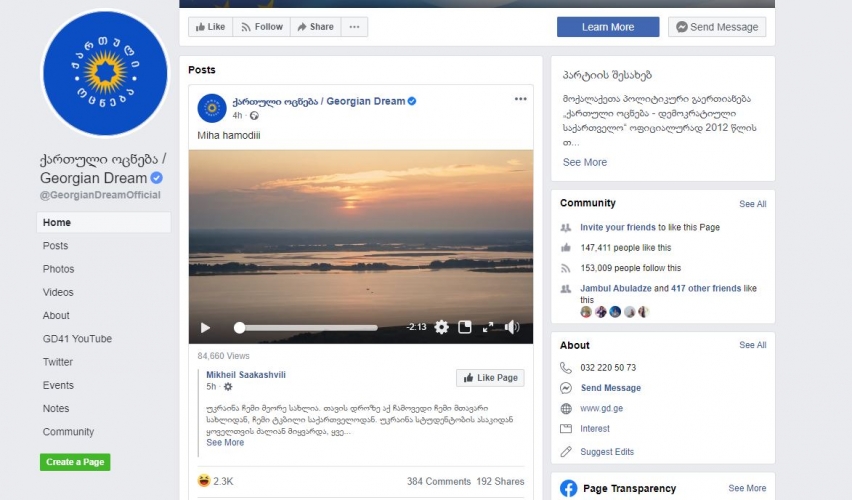The width and height of the screenshot is (852, 500).
Task: Open the Photos section in sidebar
Action: click(58, 269)
